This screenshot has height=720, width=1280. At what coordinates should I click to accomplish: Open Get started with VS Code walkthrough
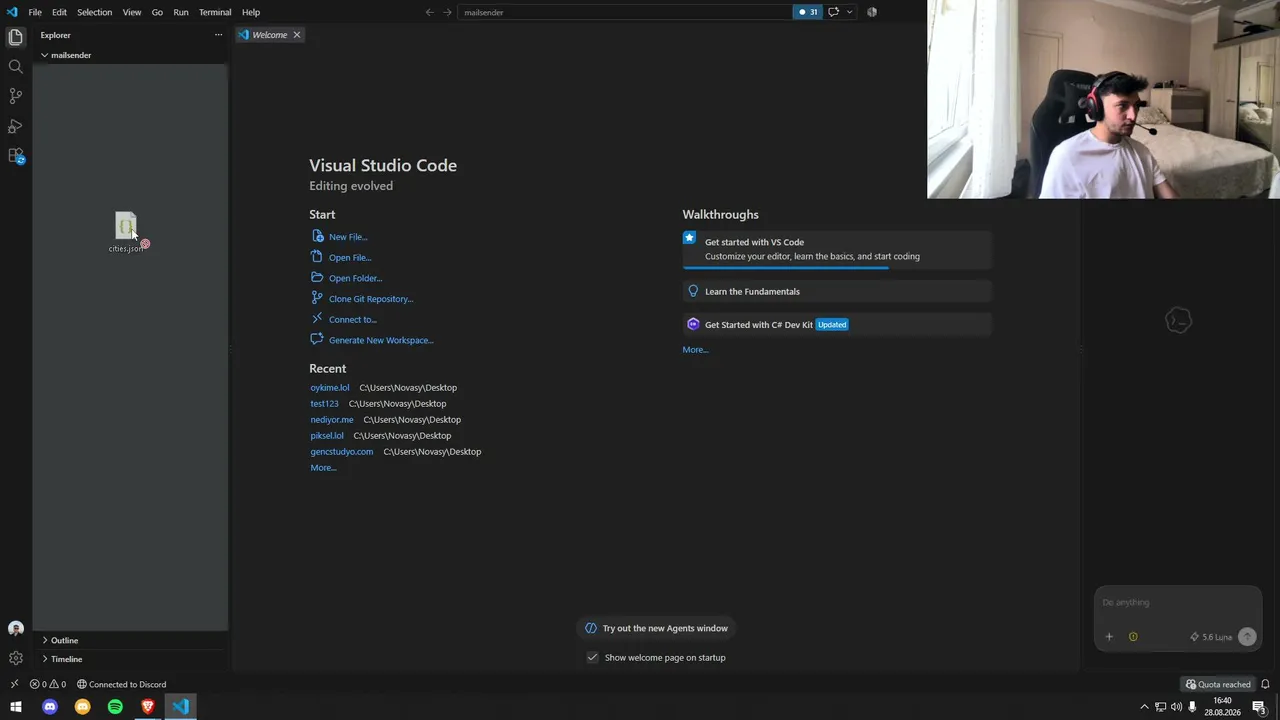tap(837, 249)
